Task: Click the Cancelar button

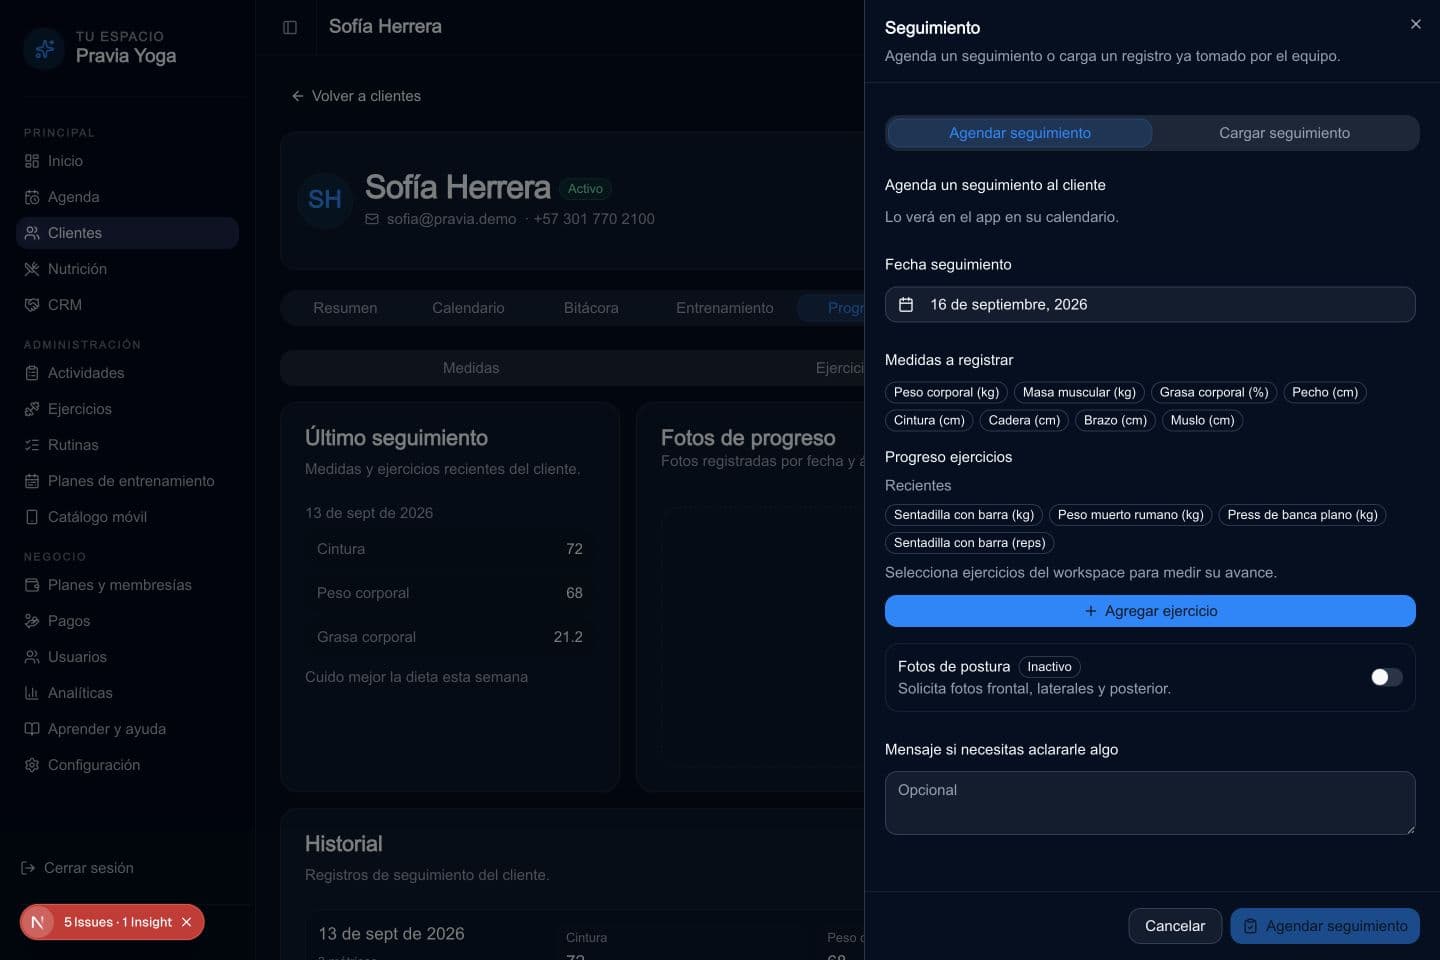Action: coord(1174,926)
